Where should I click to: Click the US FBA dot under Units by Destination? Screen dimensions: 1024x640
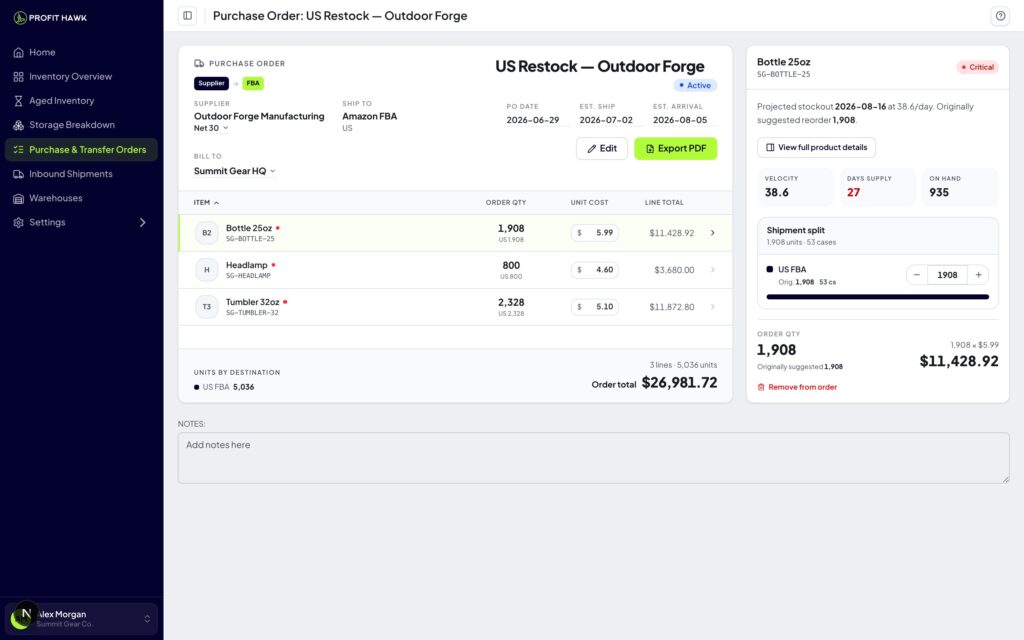click(x=197, y=387)
